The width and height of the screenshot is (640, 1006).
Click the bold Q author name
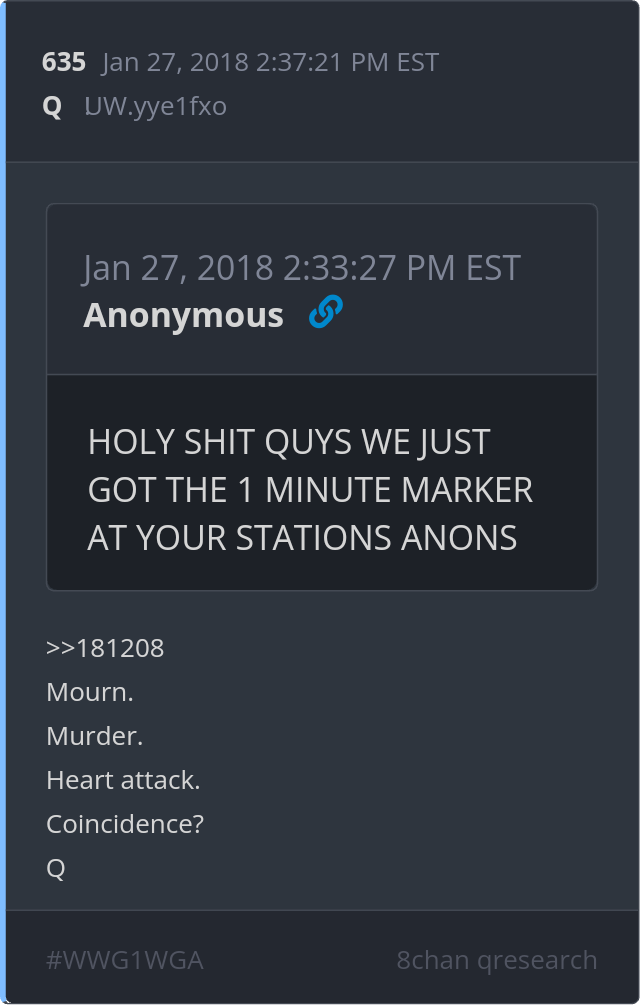(x=52, y=107)
